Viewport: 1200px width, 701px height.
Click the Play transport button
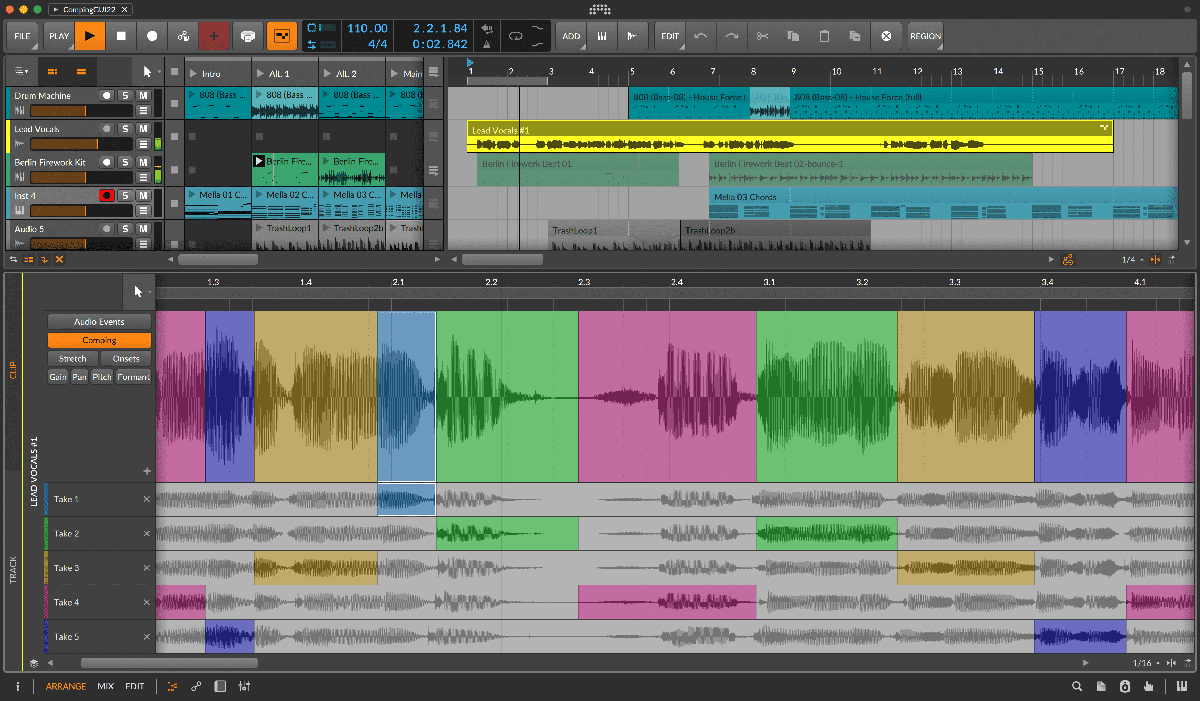90,36
